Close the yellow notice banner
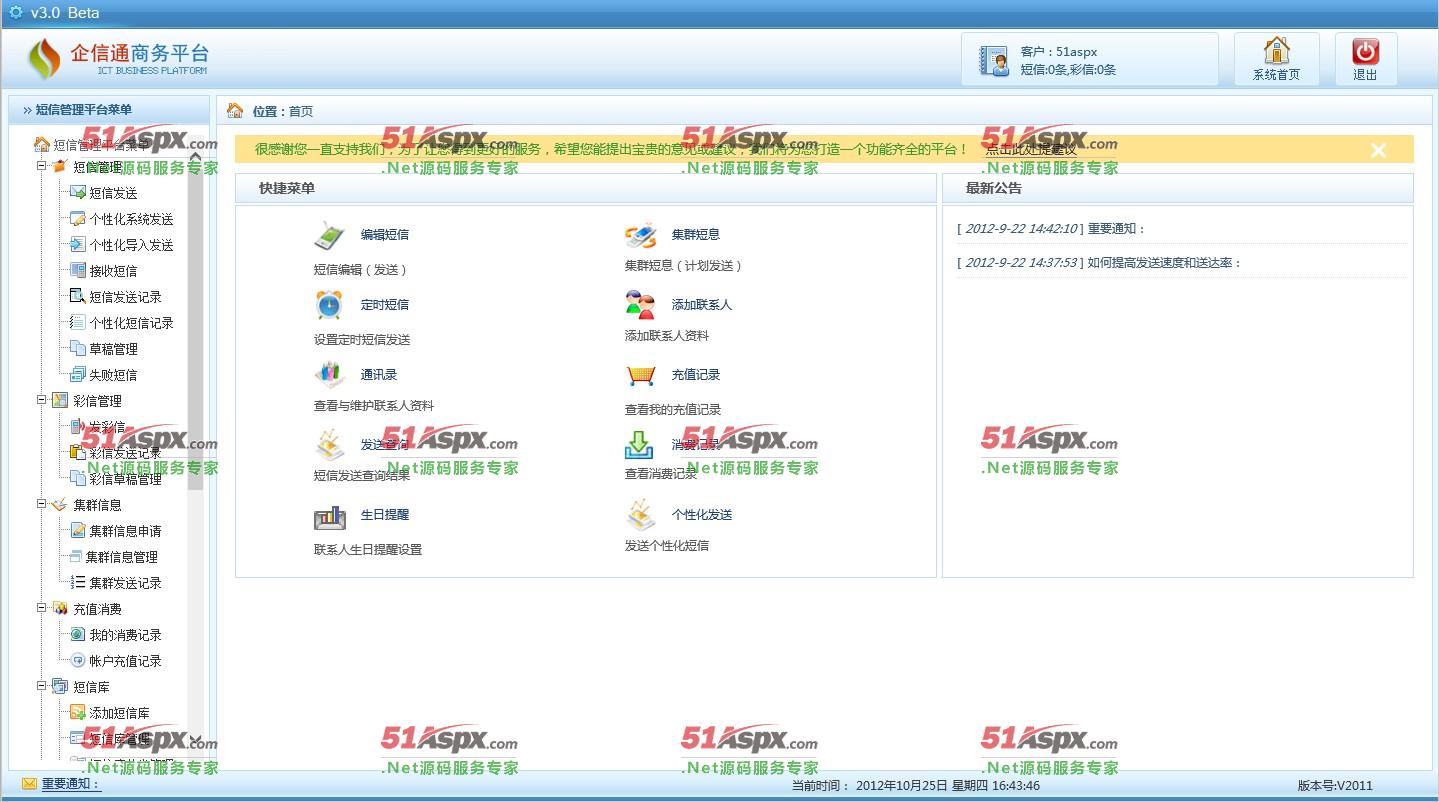Viewport: 1439px width, 802px height. pos(1378,150)
